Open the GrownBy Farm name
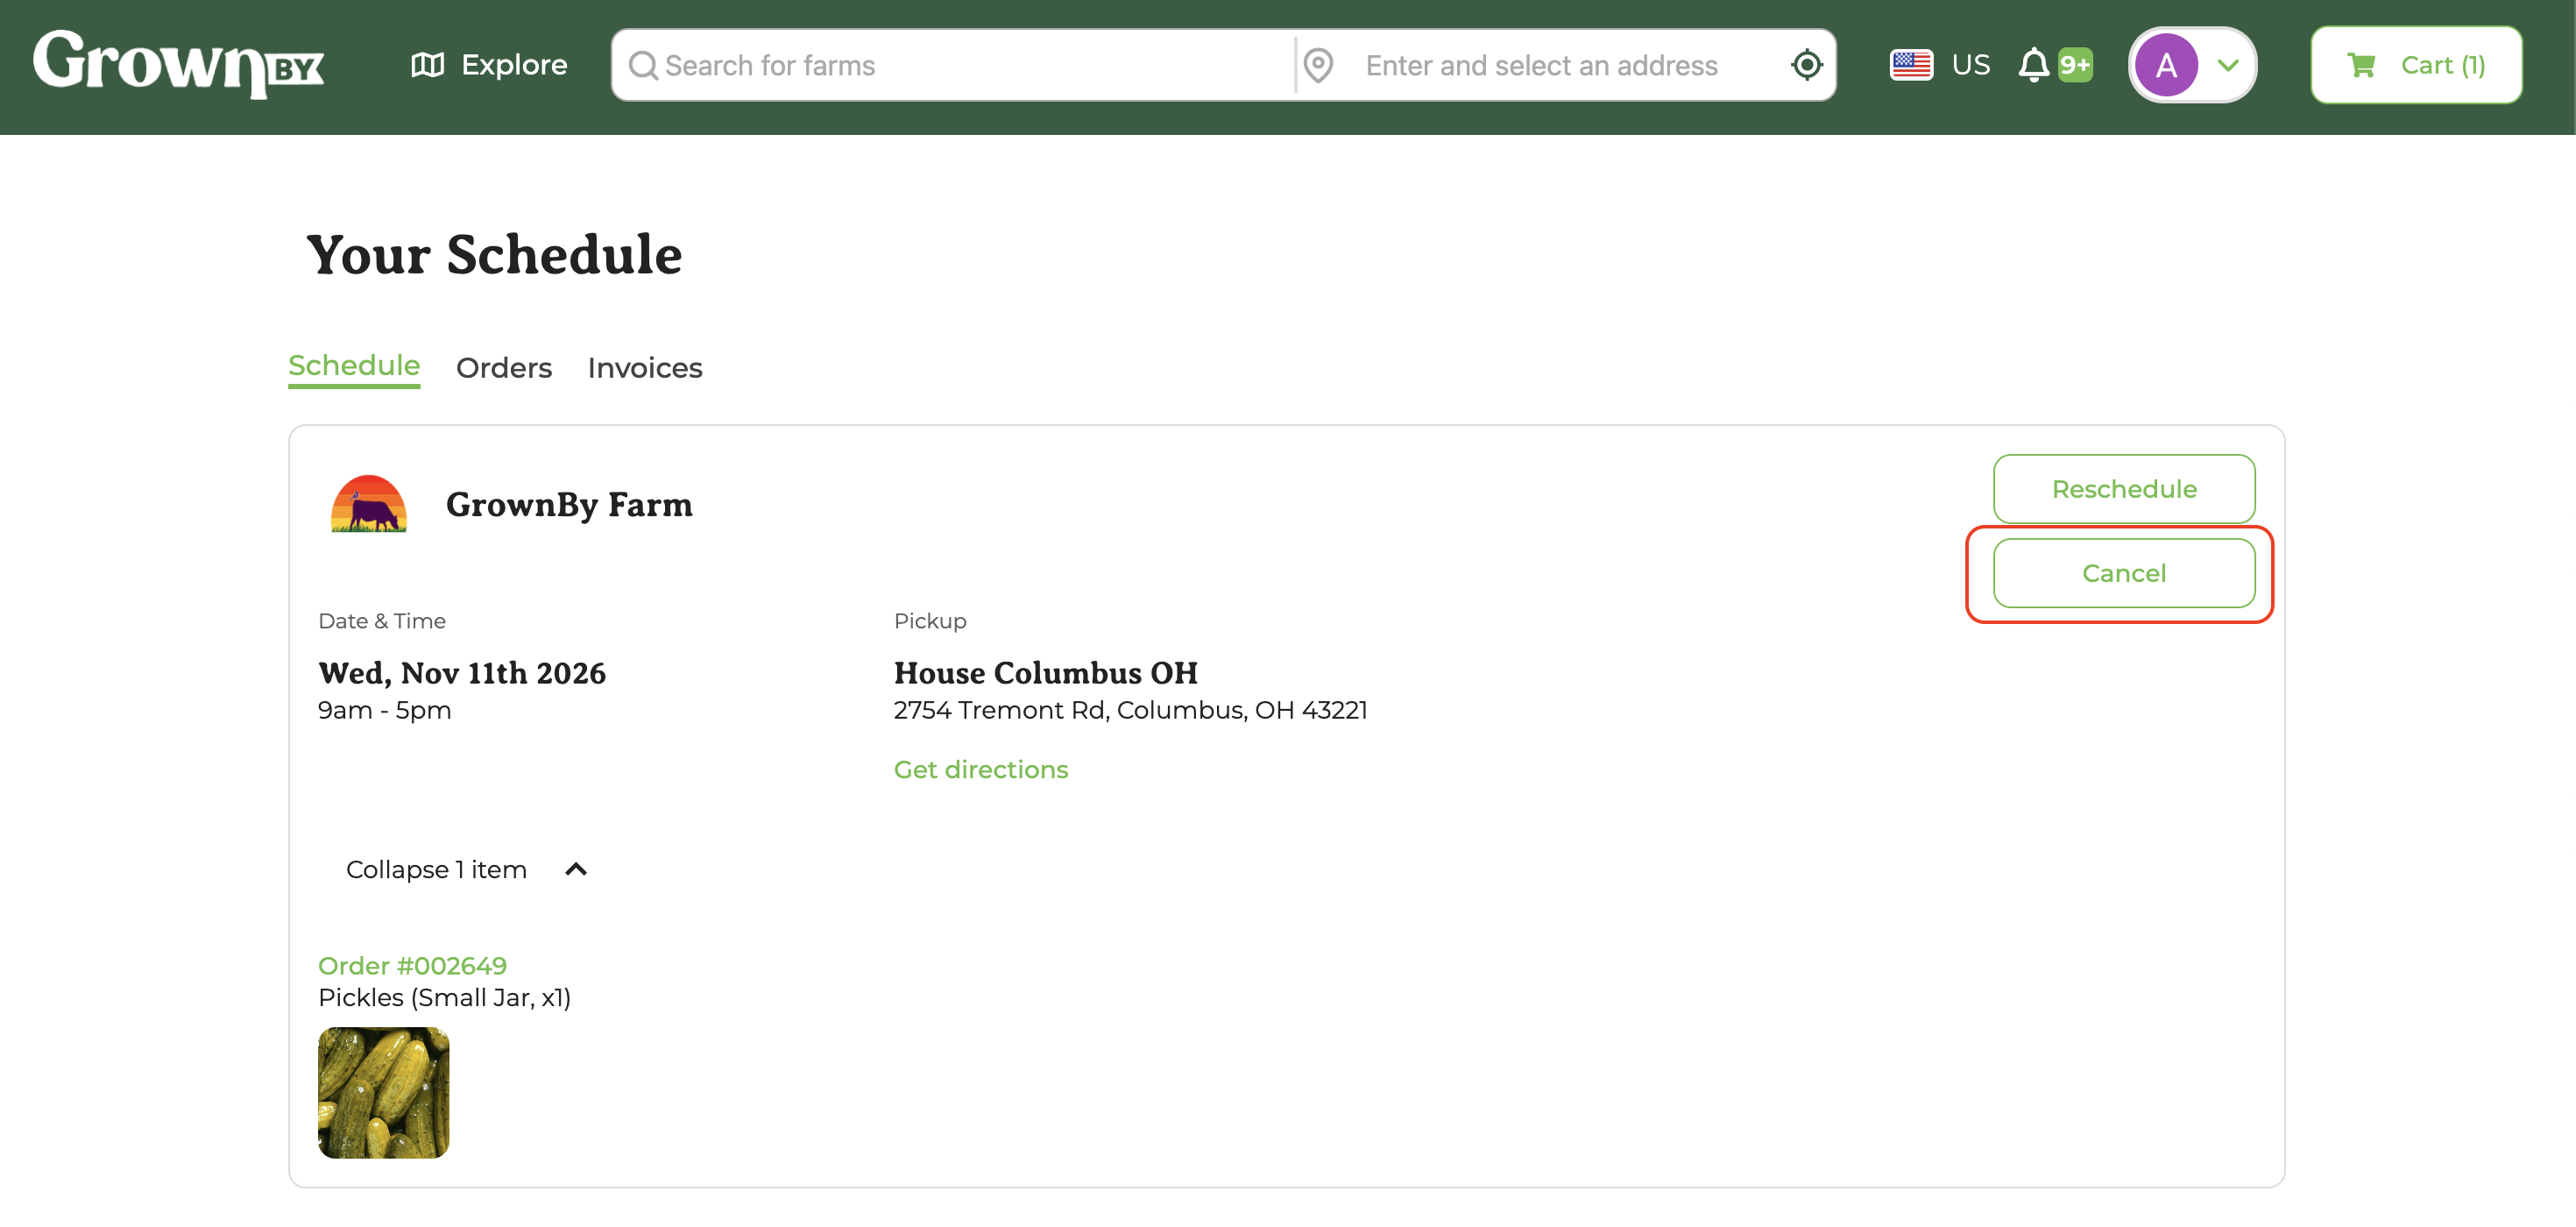2576x1227 pixels. [569, 504]
